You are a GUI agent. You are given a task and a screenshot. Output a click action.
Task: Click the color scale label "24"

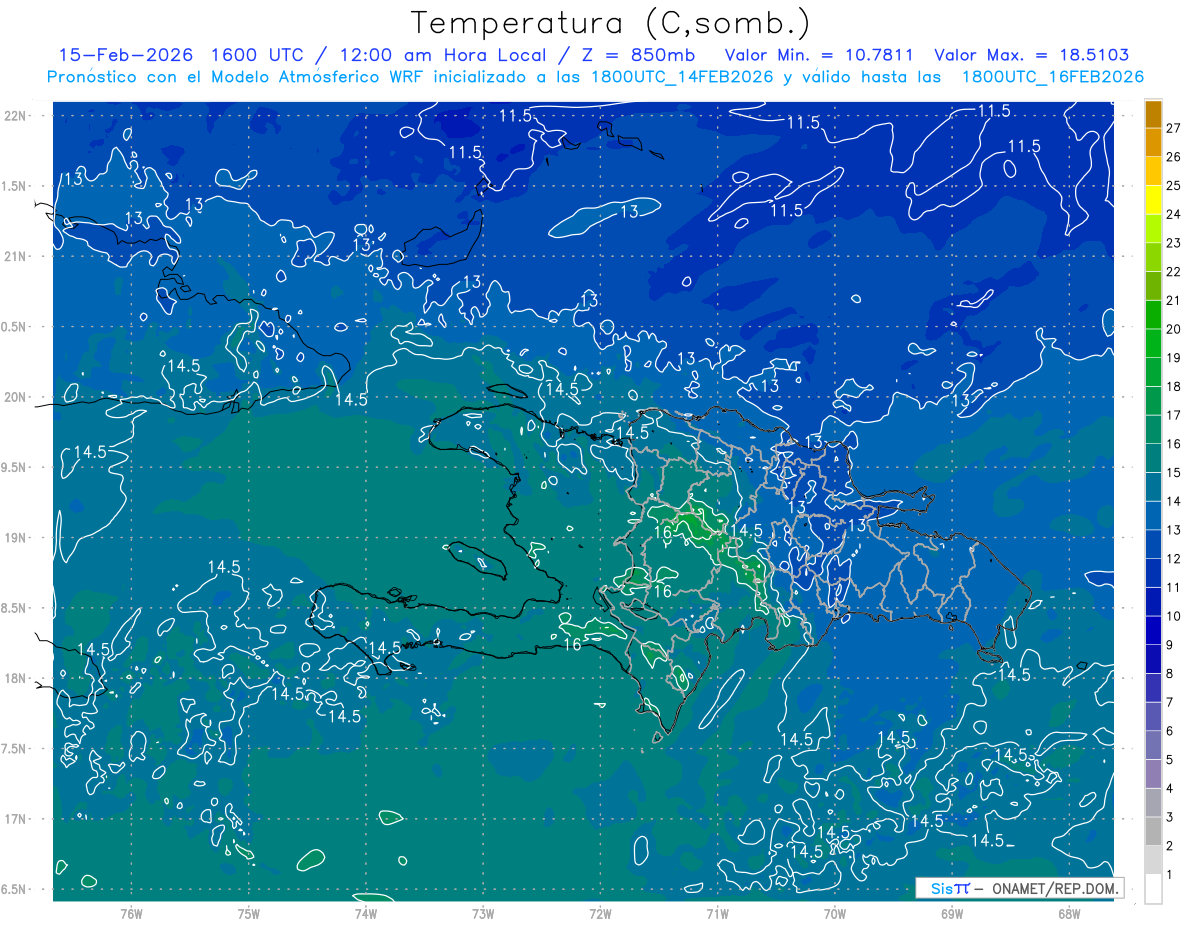[x=1174, y=214]
